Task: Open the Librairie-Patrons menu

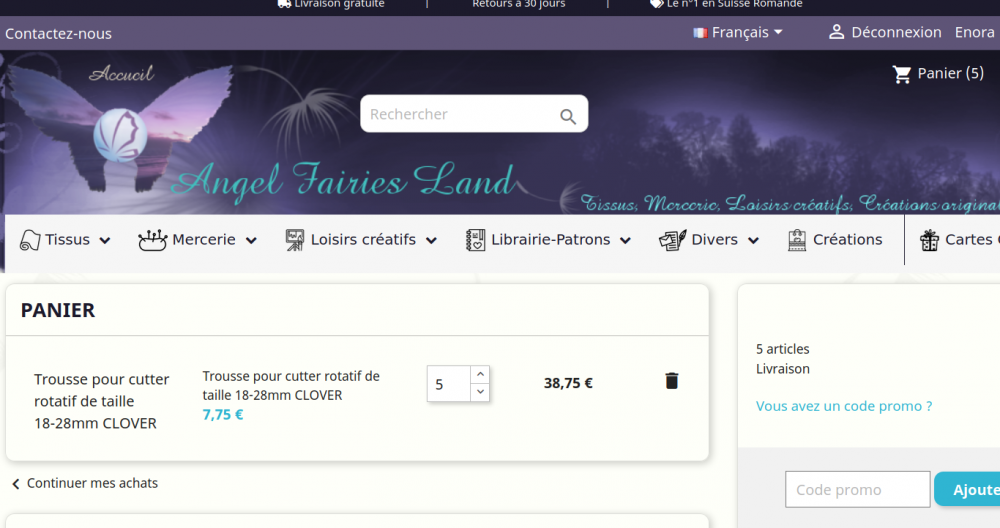Action: [549, 240]
